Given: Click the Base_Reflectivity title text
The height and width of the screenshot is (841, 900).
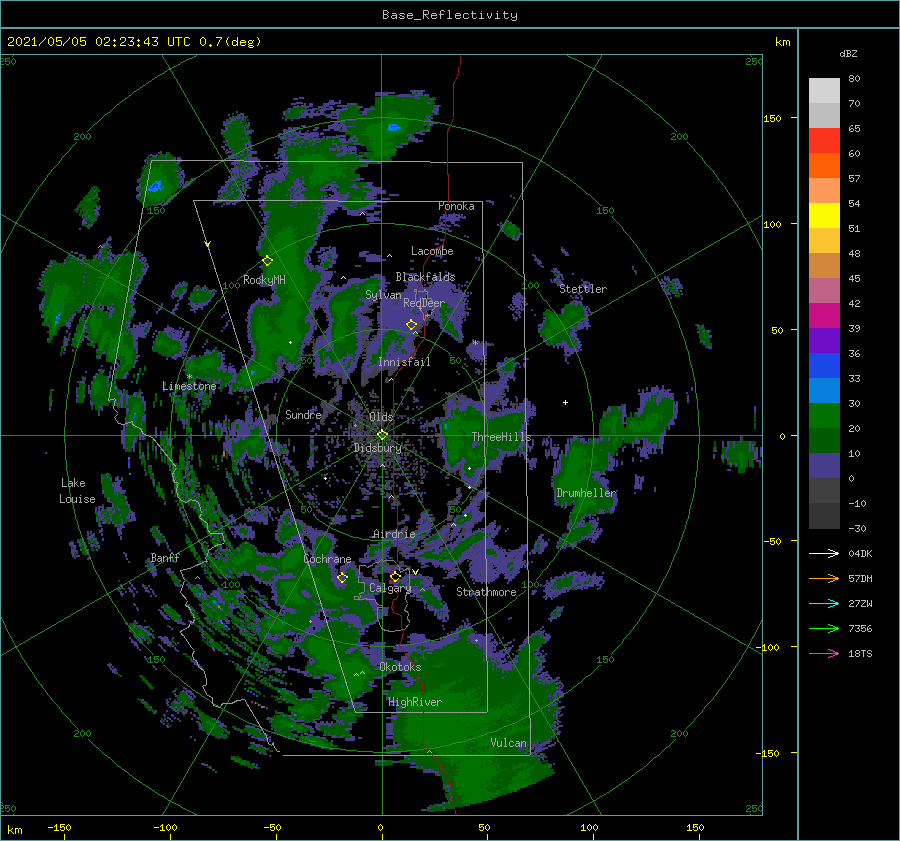Looking at the screenshot, I should coord(450,15).
